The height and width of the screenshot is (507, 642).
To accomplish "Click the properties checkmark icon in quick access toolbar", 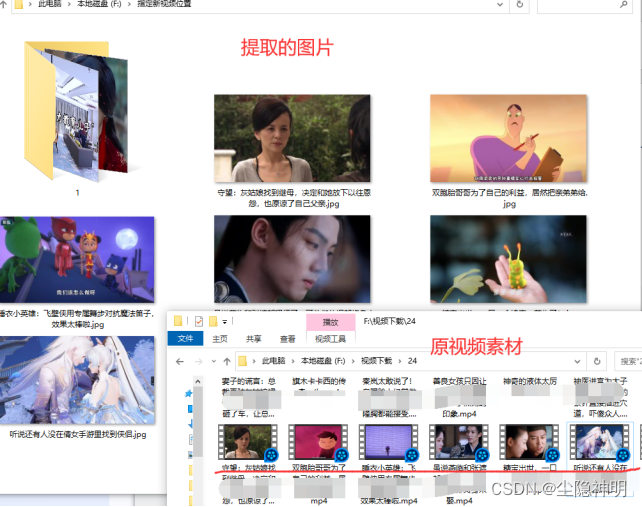I will [199, 321].
